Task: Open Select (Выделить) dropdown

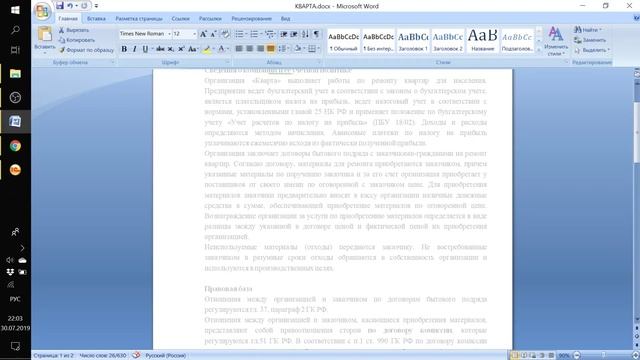Action: (591, 50)
